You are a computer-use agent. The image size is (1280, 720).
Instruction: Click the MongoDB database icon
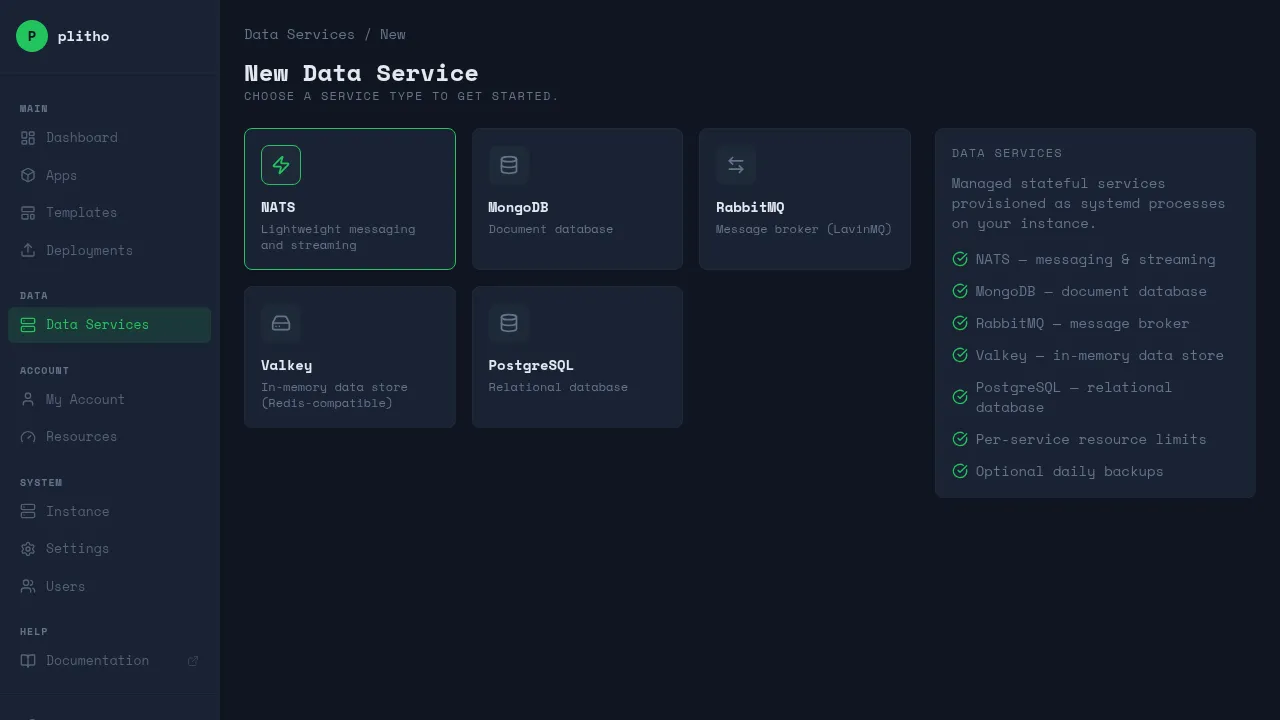click(509, 165)
